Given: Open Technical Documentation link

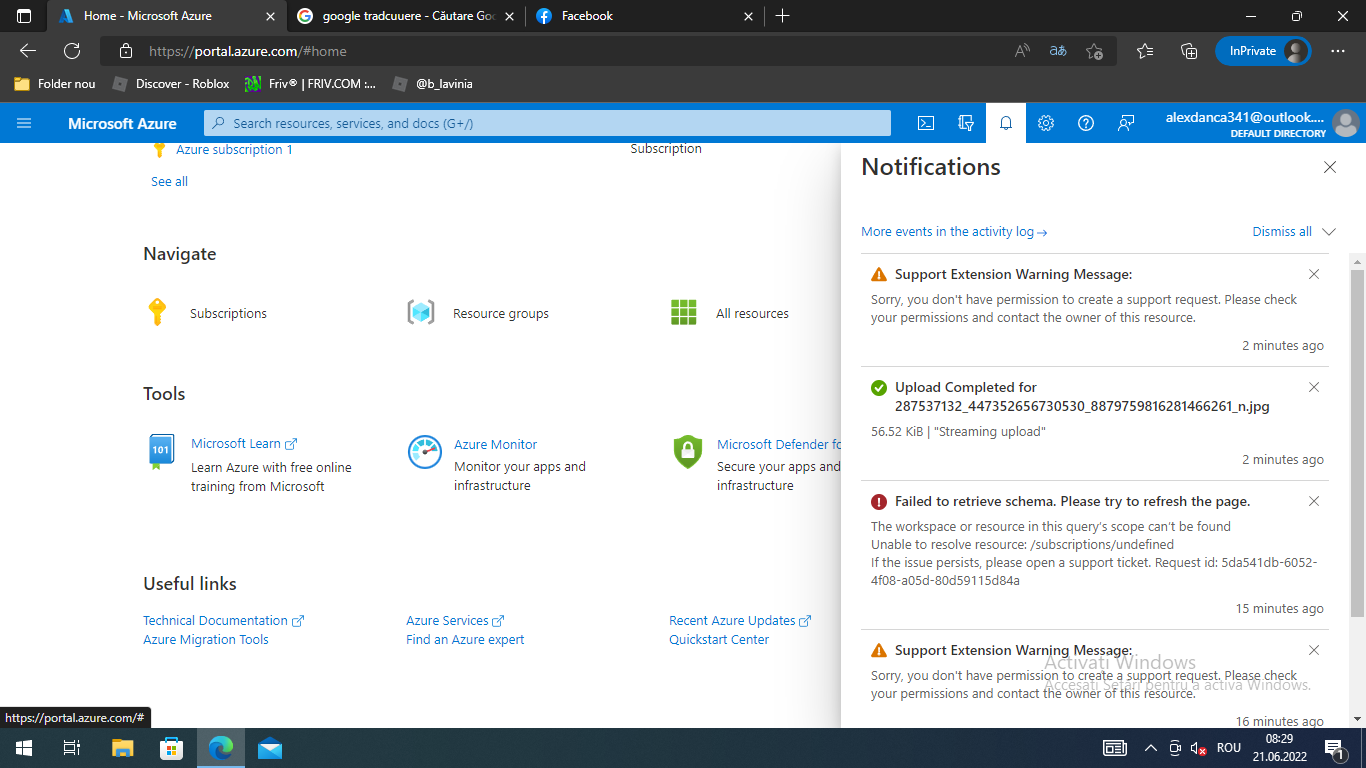Looking at the screenshot, I should click(x=223, y=621).
